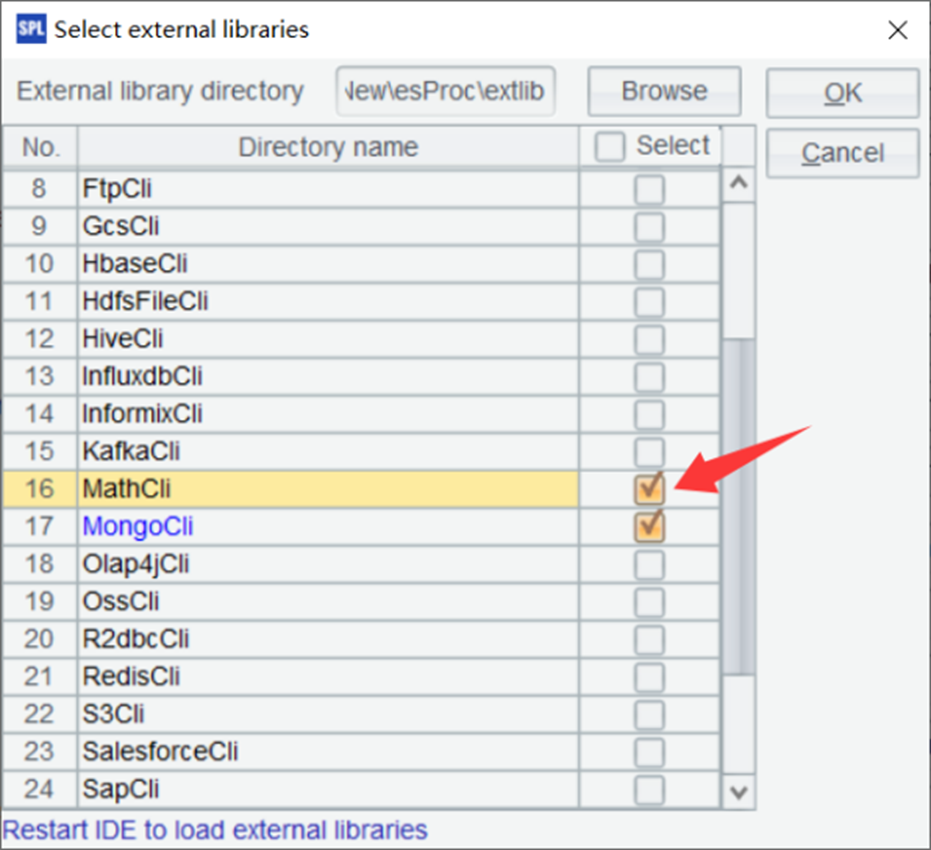The image size is (931, 850).
Task: Enable the RedisCli checkbox
Action: 649,677
